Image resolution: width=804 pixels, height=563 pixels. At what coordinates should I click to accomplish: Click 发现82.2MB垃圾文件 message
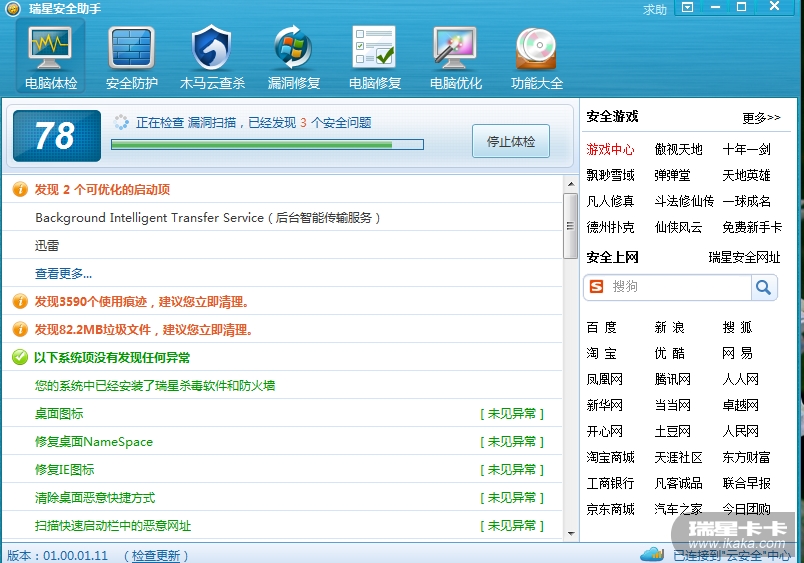(x=144, y=330)
